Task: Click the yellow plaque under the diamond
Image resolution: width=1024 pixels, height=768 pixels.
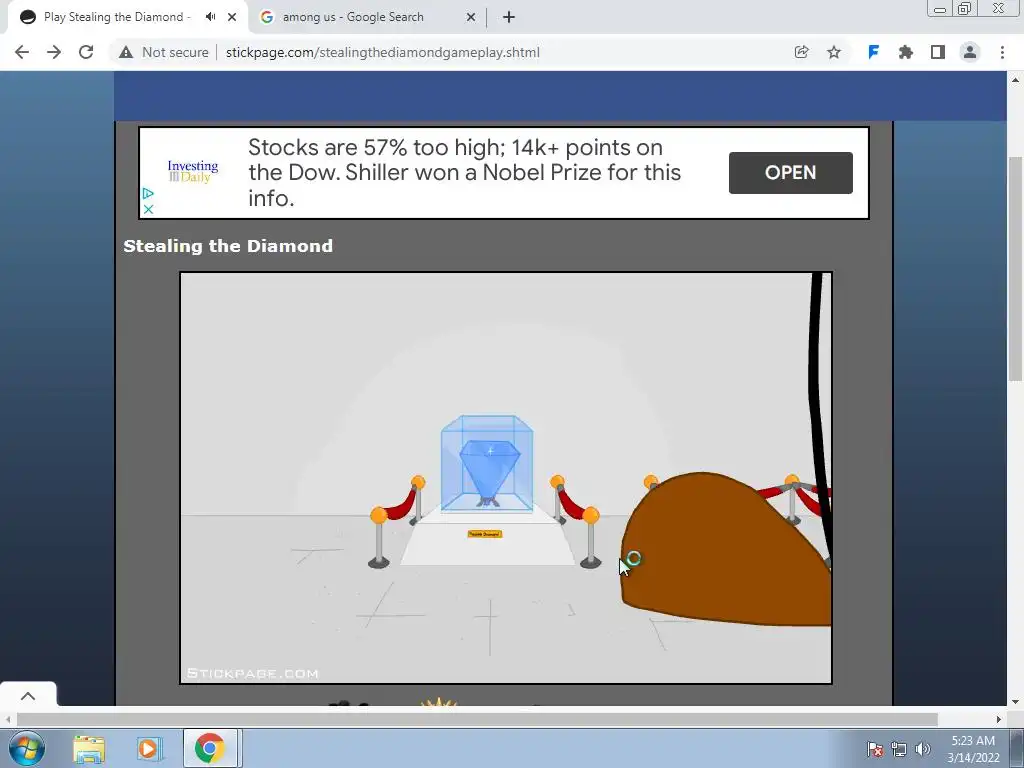Action: pyautogui.click(x=485, y=534)
